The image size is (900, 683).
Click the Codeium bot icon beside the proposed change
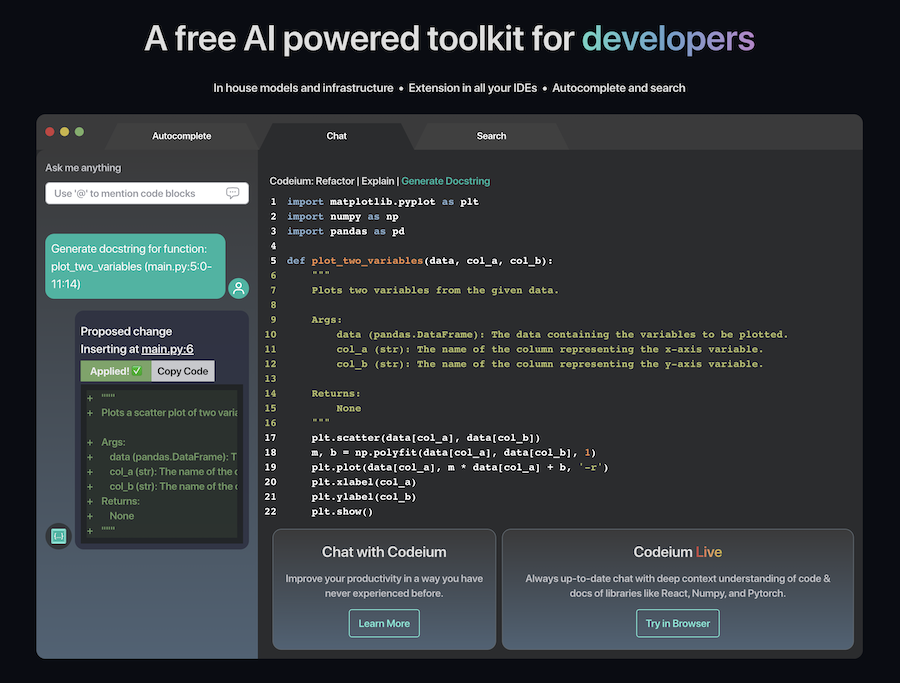tap(59, 536)
